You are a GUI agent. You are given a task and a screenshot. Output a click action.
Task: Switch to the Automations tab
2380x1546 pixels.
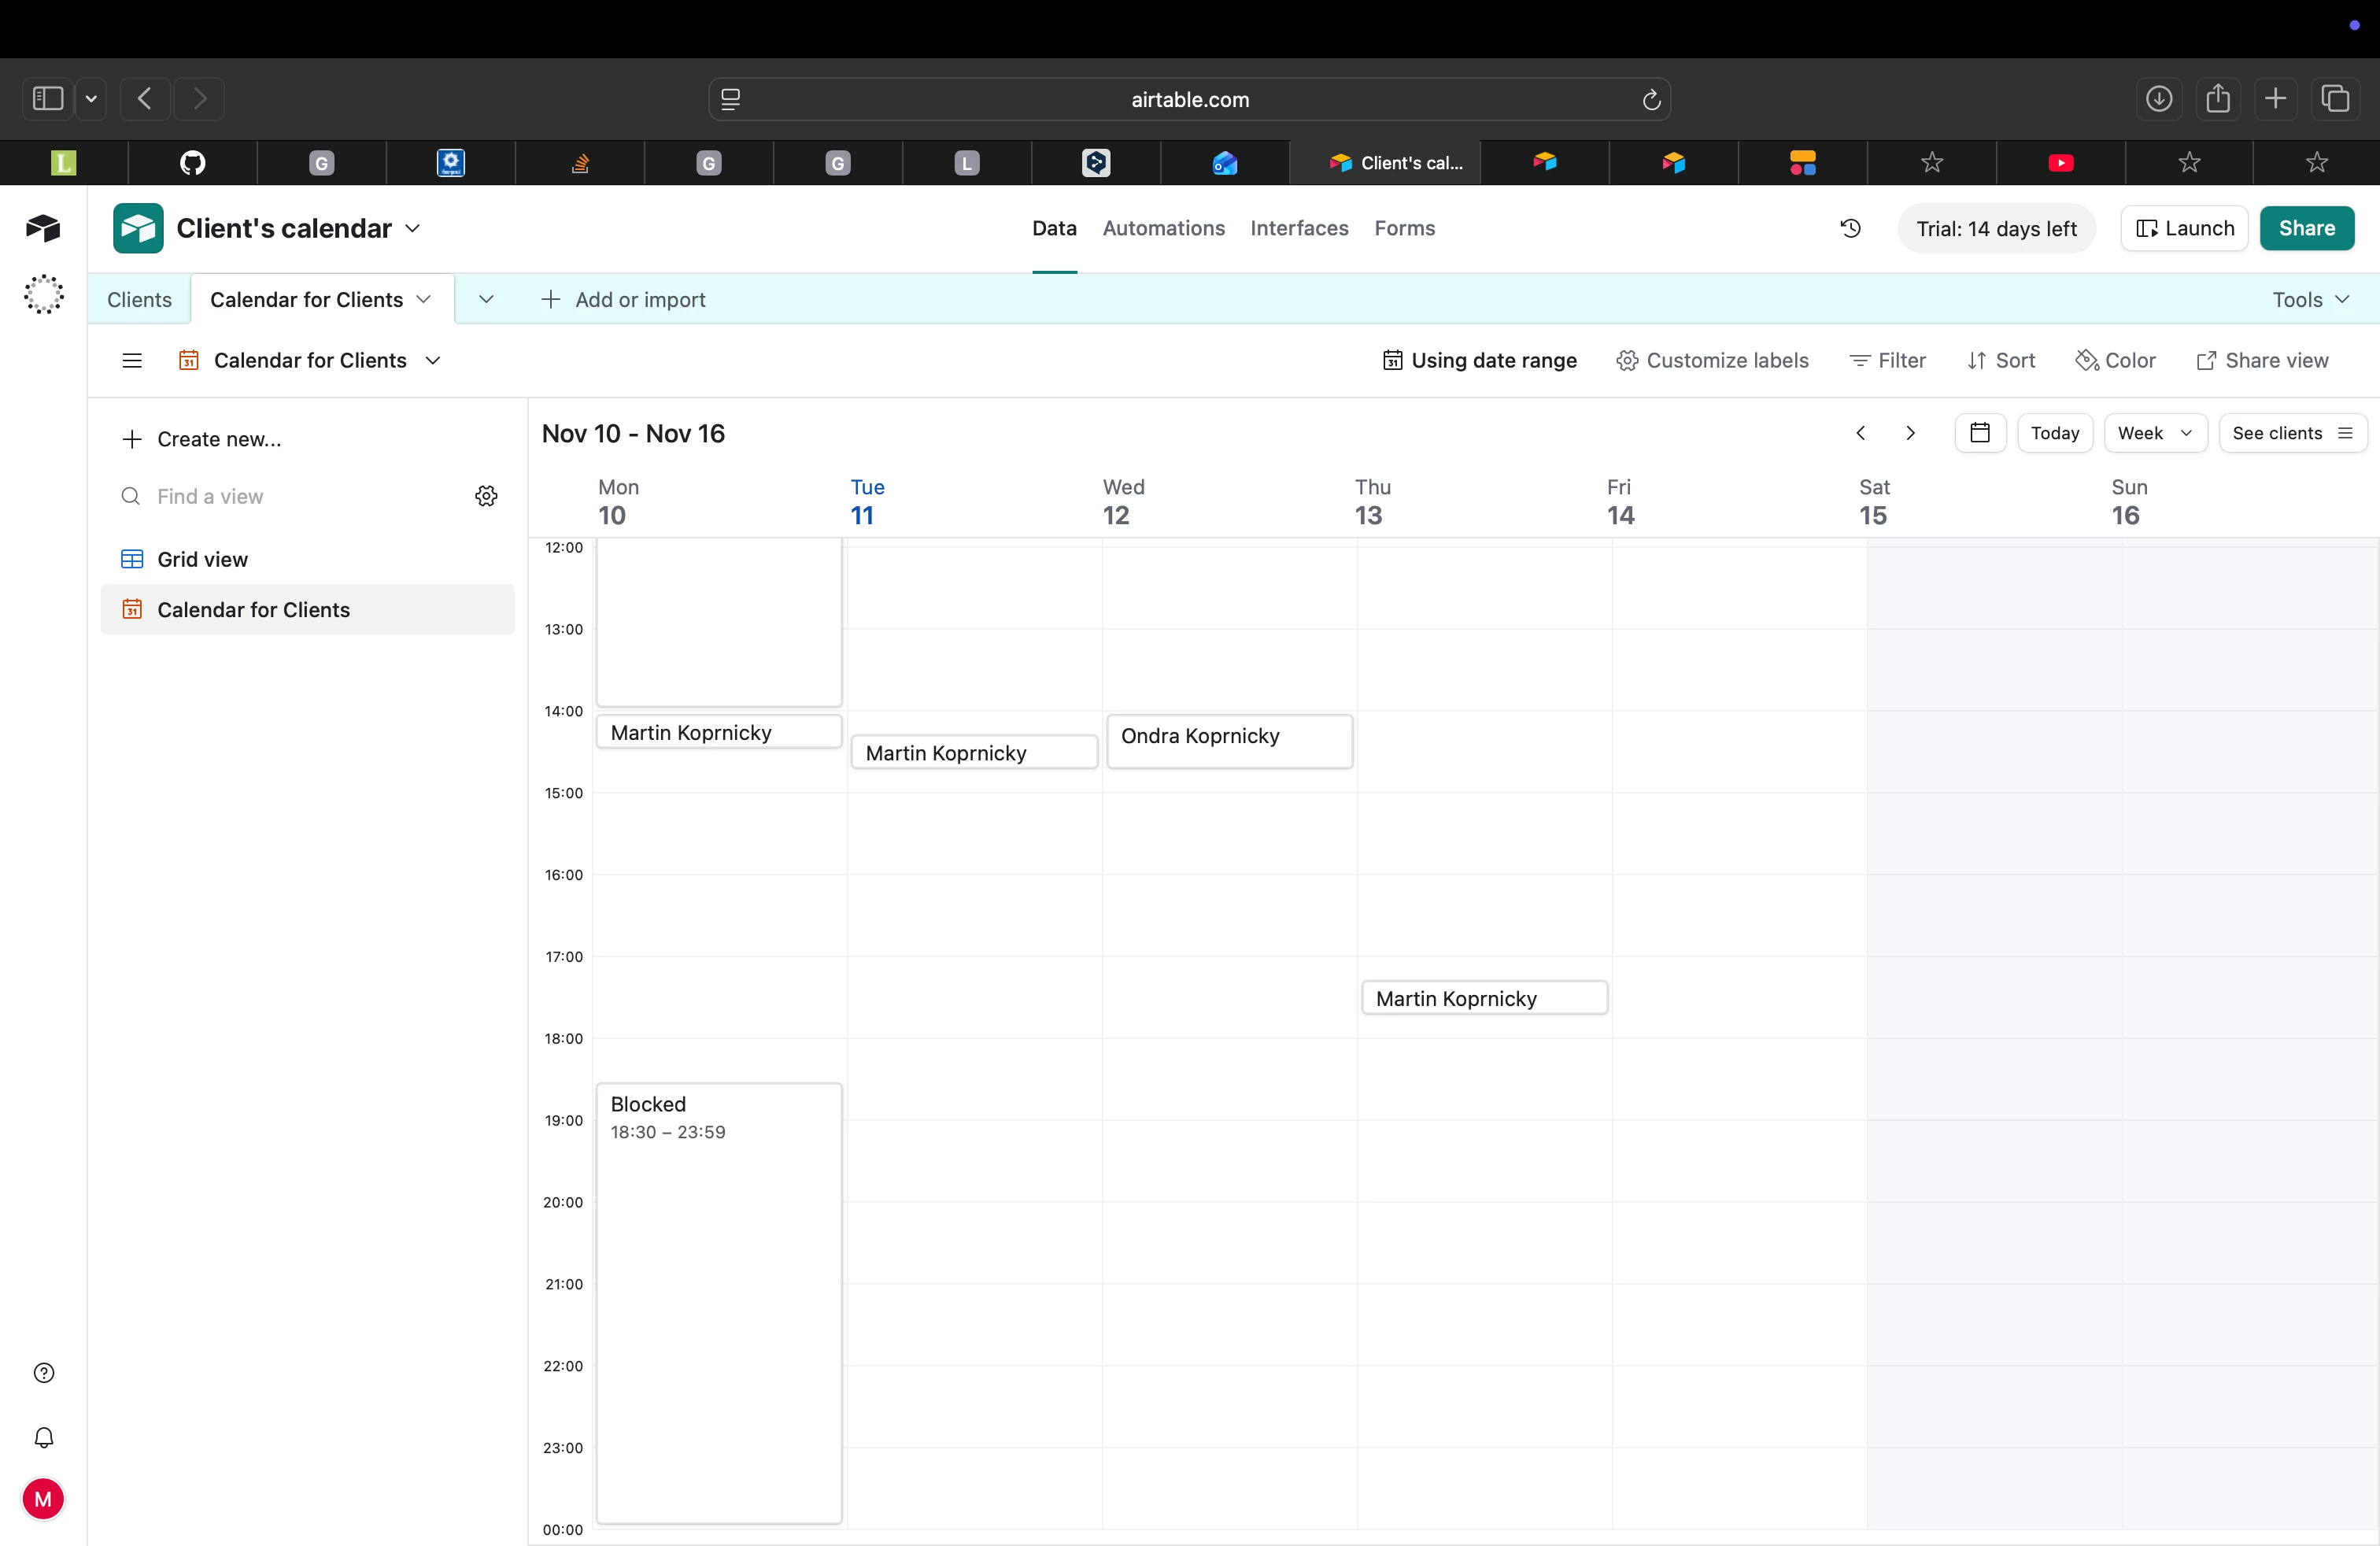[x=1163, y=228]
